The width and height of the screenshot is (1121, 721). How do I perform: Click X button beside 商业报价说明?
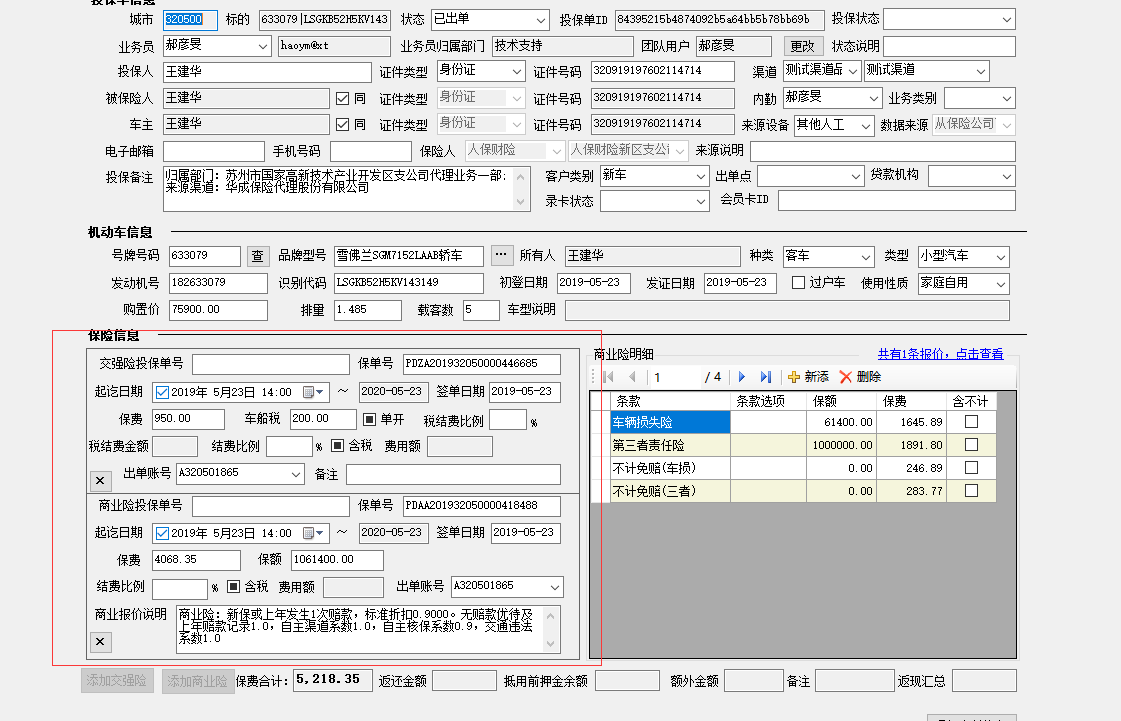(101, 642)
